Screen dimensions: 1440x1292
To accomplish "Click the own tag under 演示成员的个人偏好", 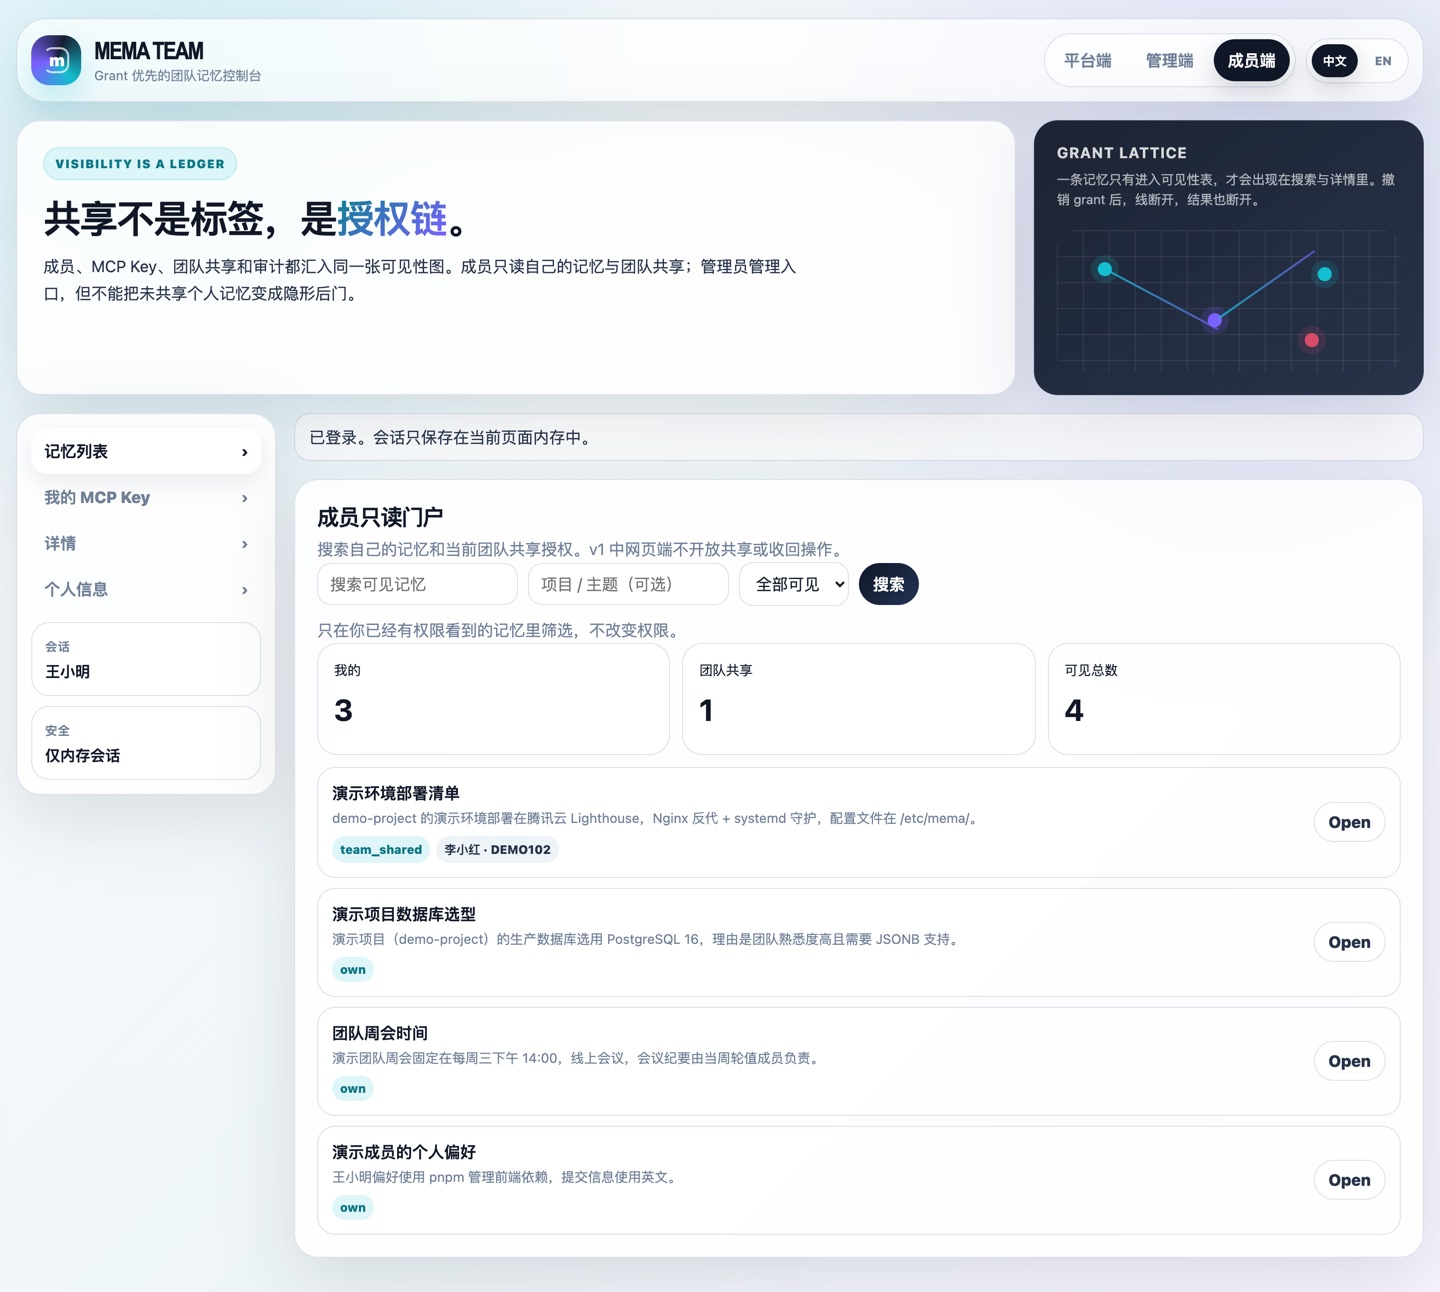I will click(353, 1208).
